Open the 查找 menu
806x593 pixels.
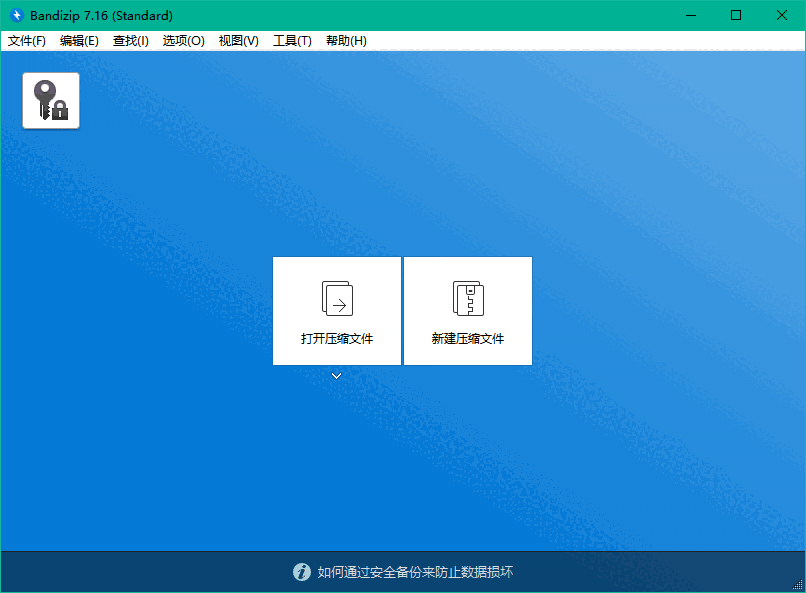[130, 41]
